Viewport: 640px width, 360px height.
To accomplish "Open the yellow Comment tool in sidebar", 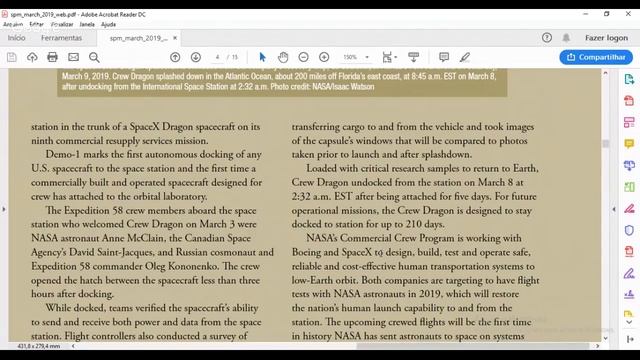I will click(x=629, y=144).
